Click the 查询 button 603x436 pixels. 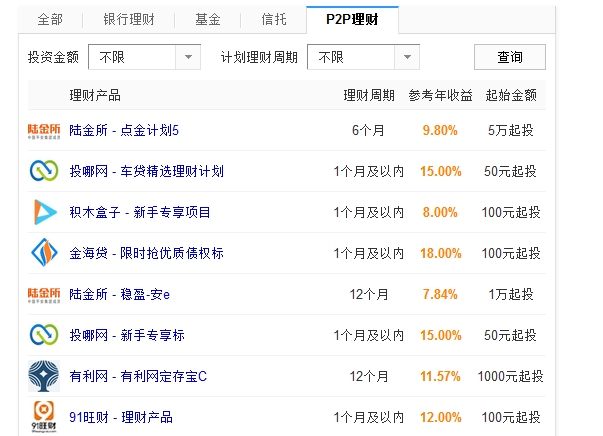pos(510,57)
